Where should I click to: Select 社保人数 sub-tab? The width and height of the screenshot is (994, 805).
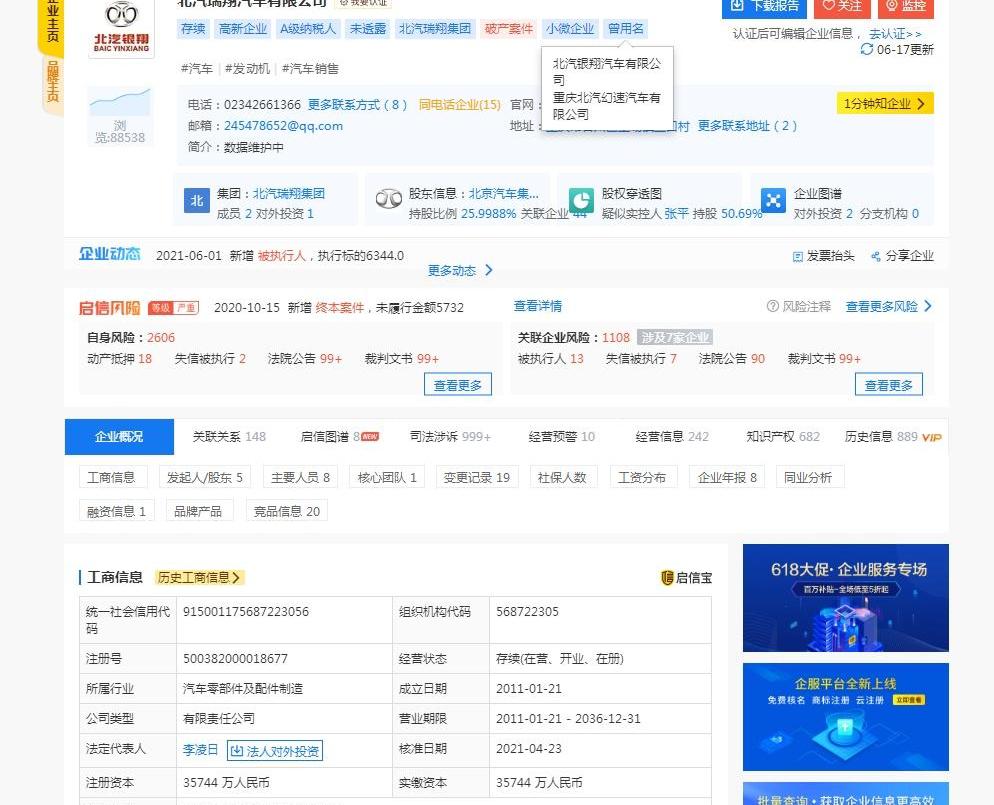pyautogui.click(x=564, y=477)
